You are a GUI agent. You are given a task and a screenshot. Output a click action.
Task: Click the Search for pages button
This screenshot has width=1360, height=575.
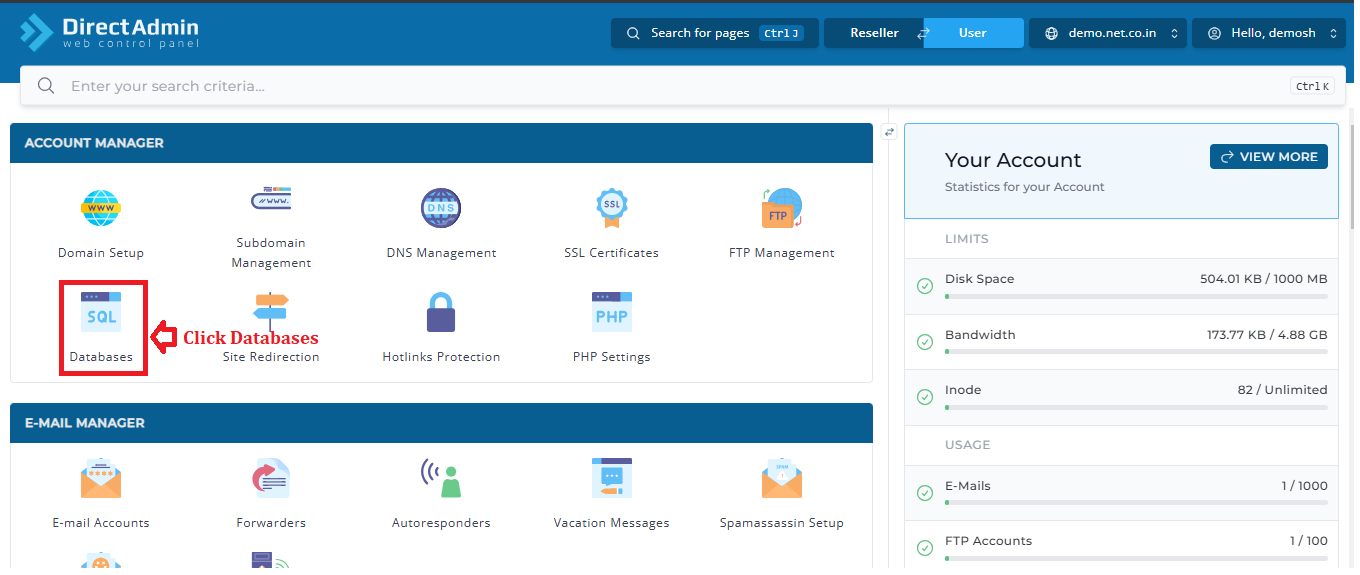coord(715,33)
